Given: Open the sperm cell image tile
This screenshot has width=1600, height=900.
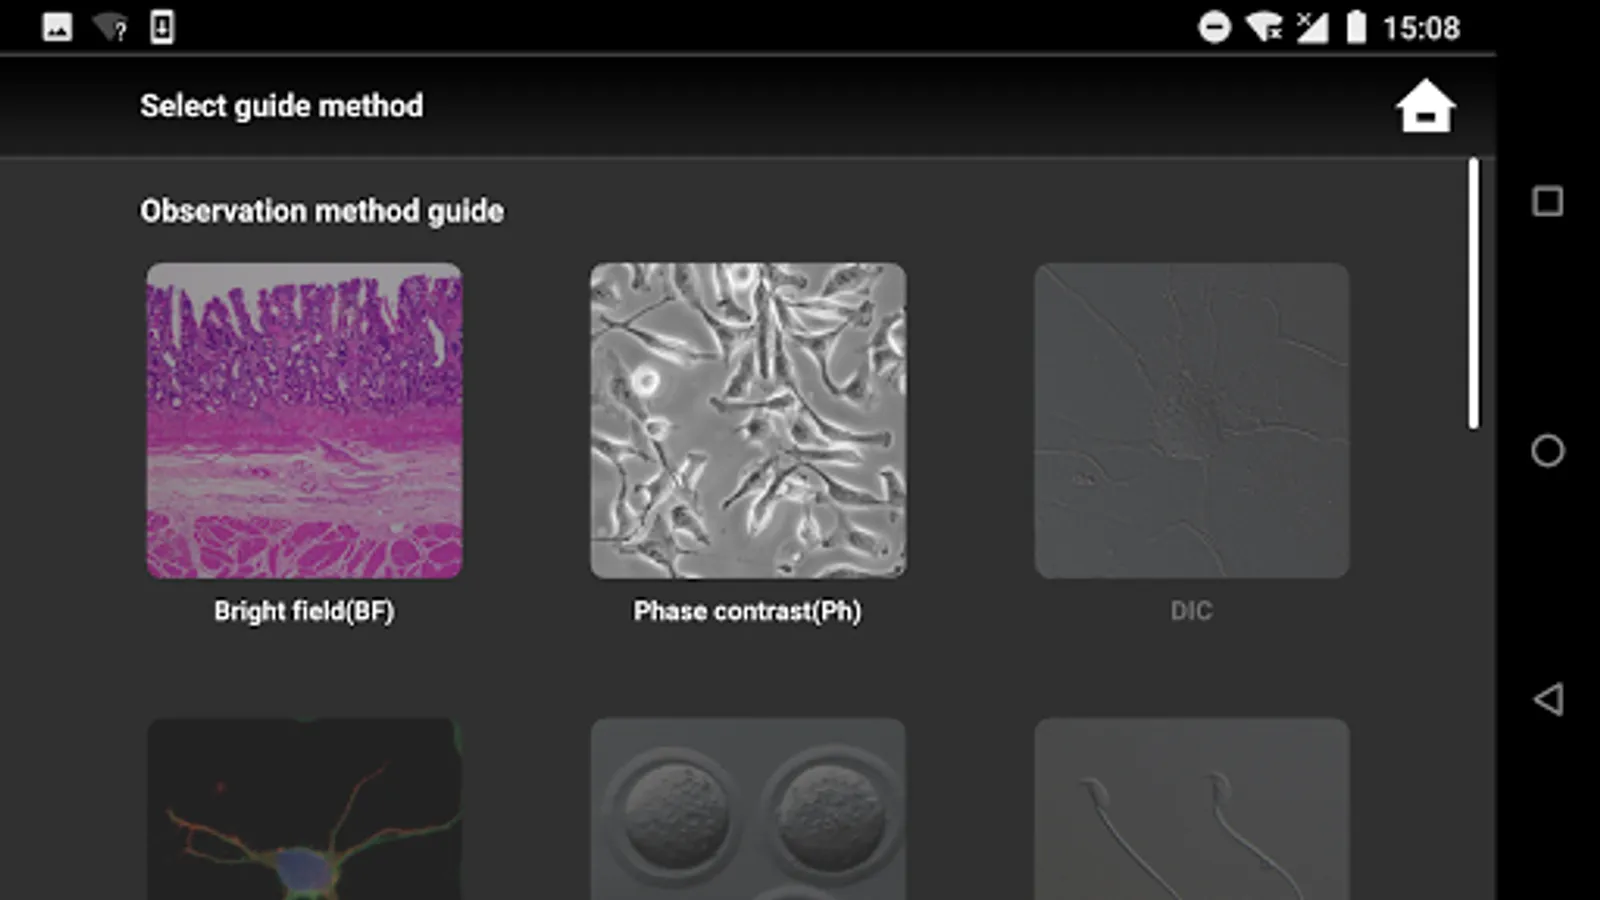Looking at the screenshot, I should tap(1191, 808).
